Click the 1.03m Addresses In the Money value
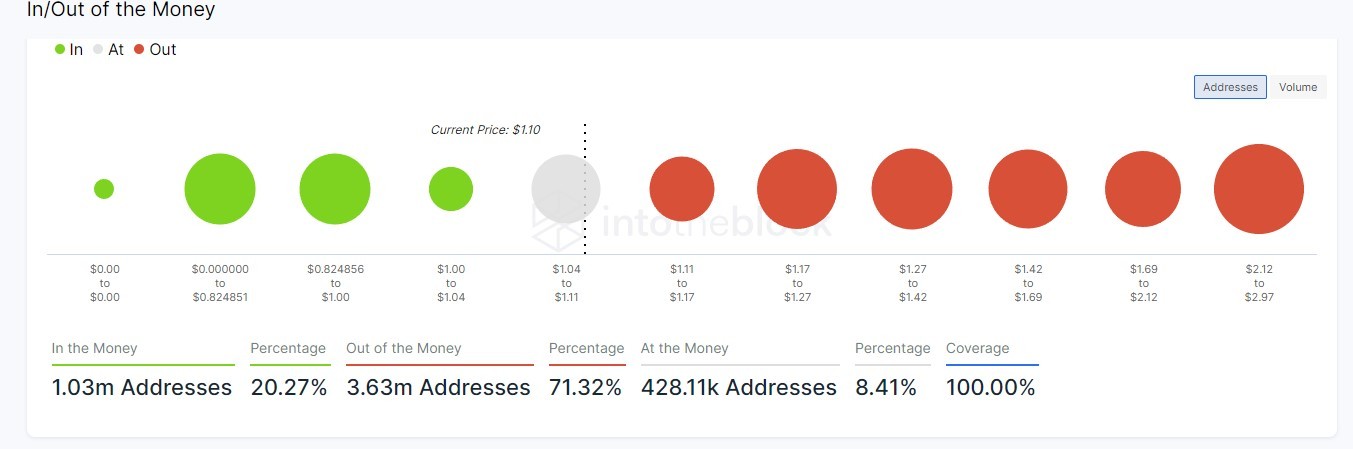 (x=142, y=388)
